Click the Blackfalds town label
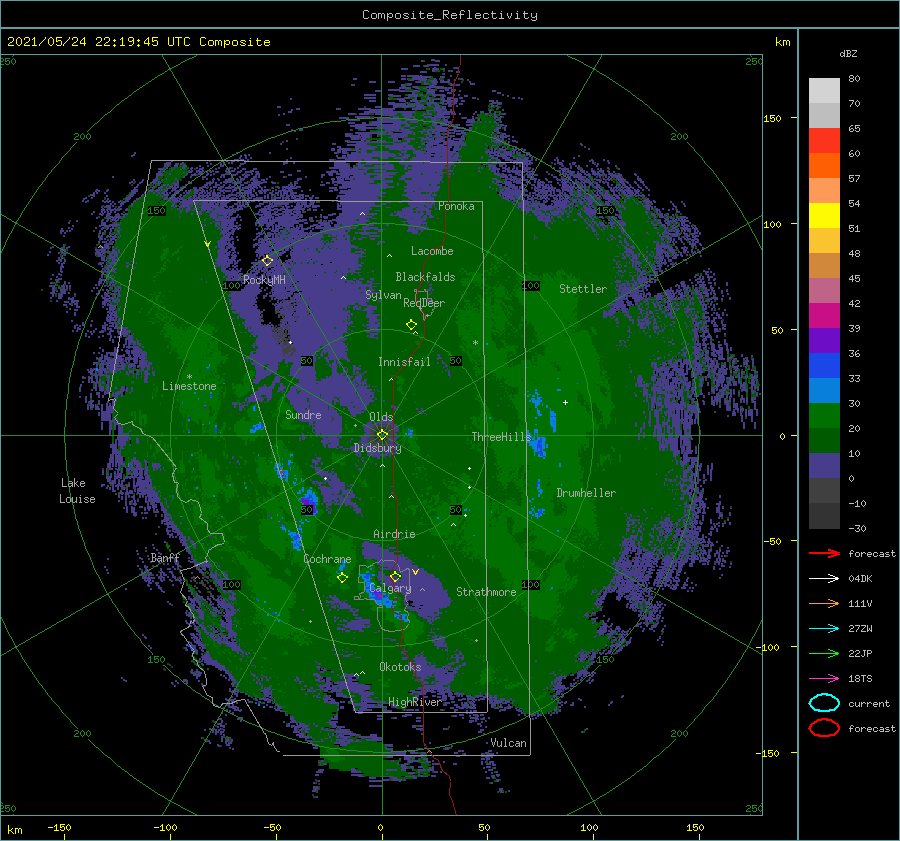Screen dimensions: 900x841 coord(425,277)
